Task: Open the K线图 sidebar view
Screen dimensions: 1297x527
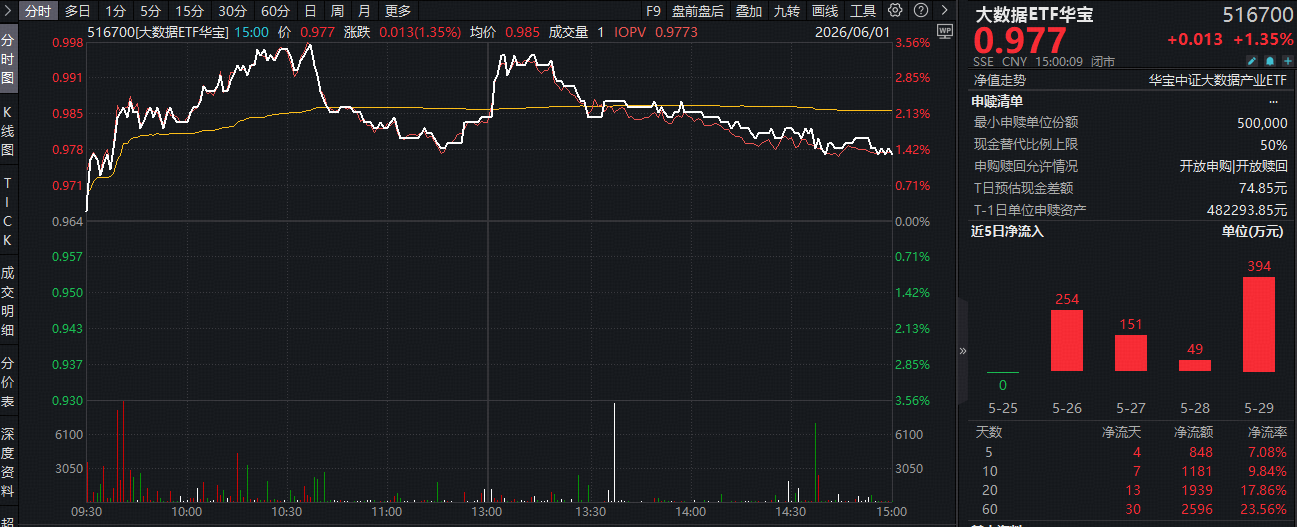Action: click(x=8, y=130)
